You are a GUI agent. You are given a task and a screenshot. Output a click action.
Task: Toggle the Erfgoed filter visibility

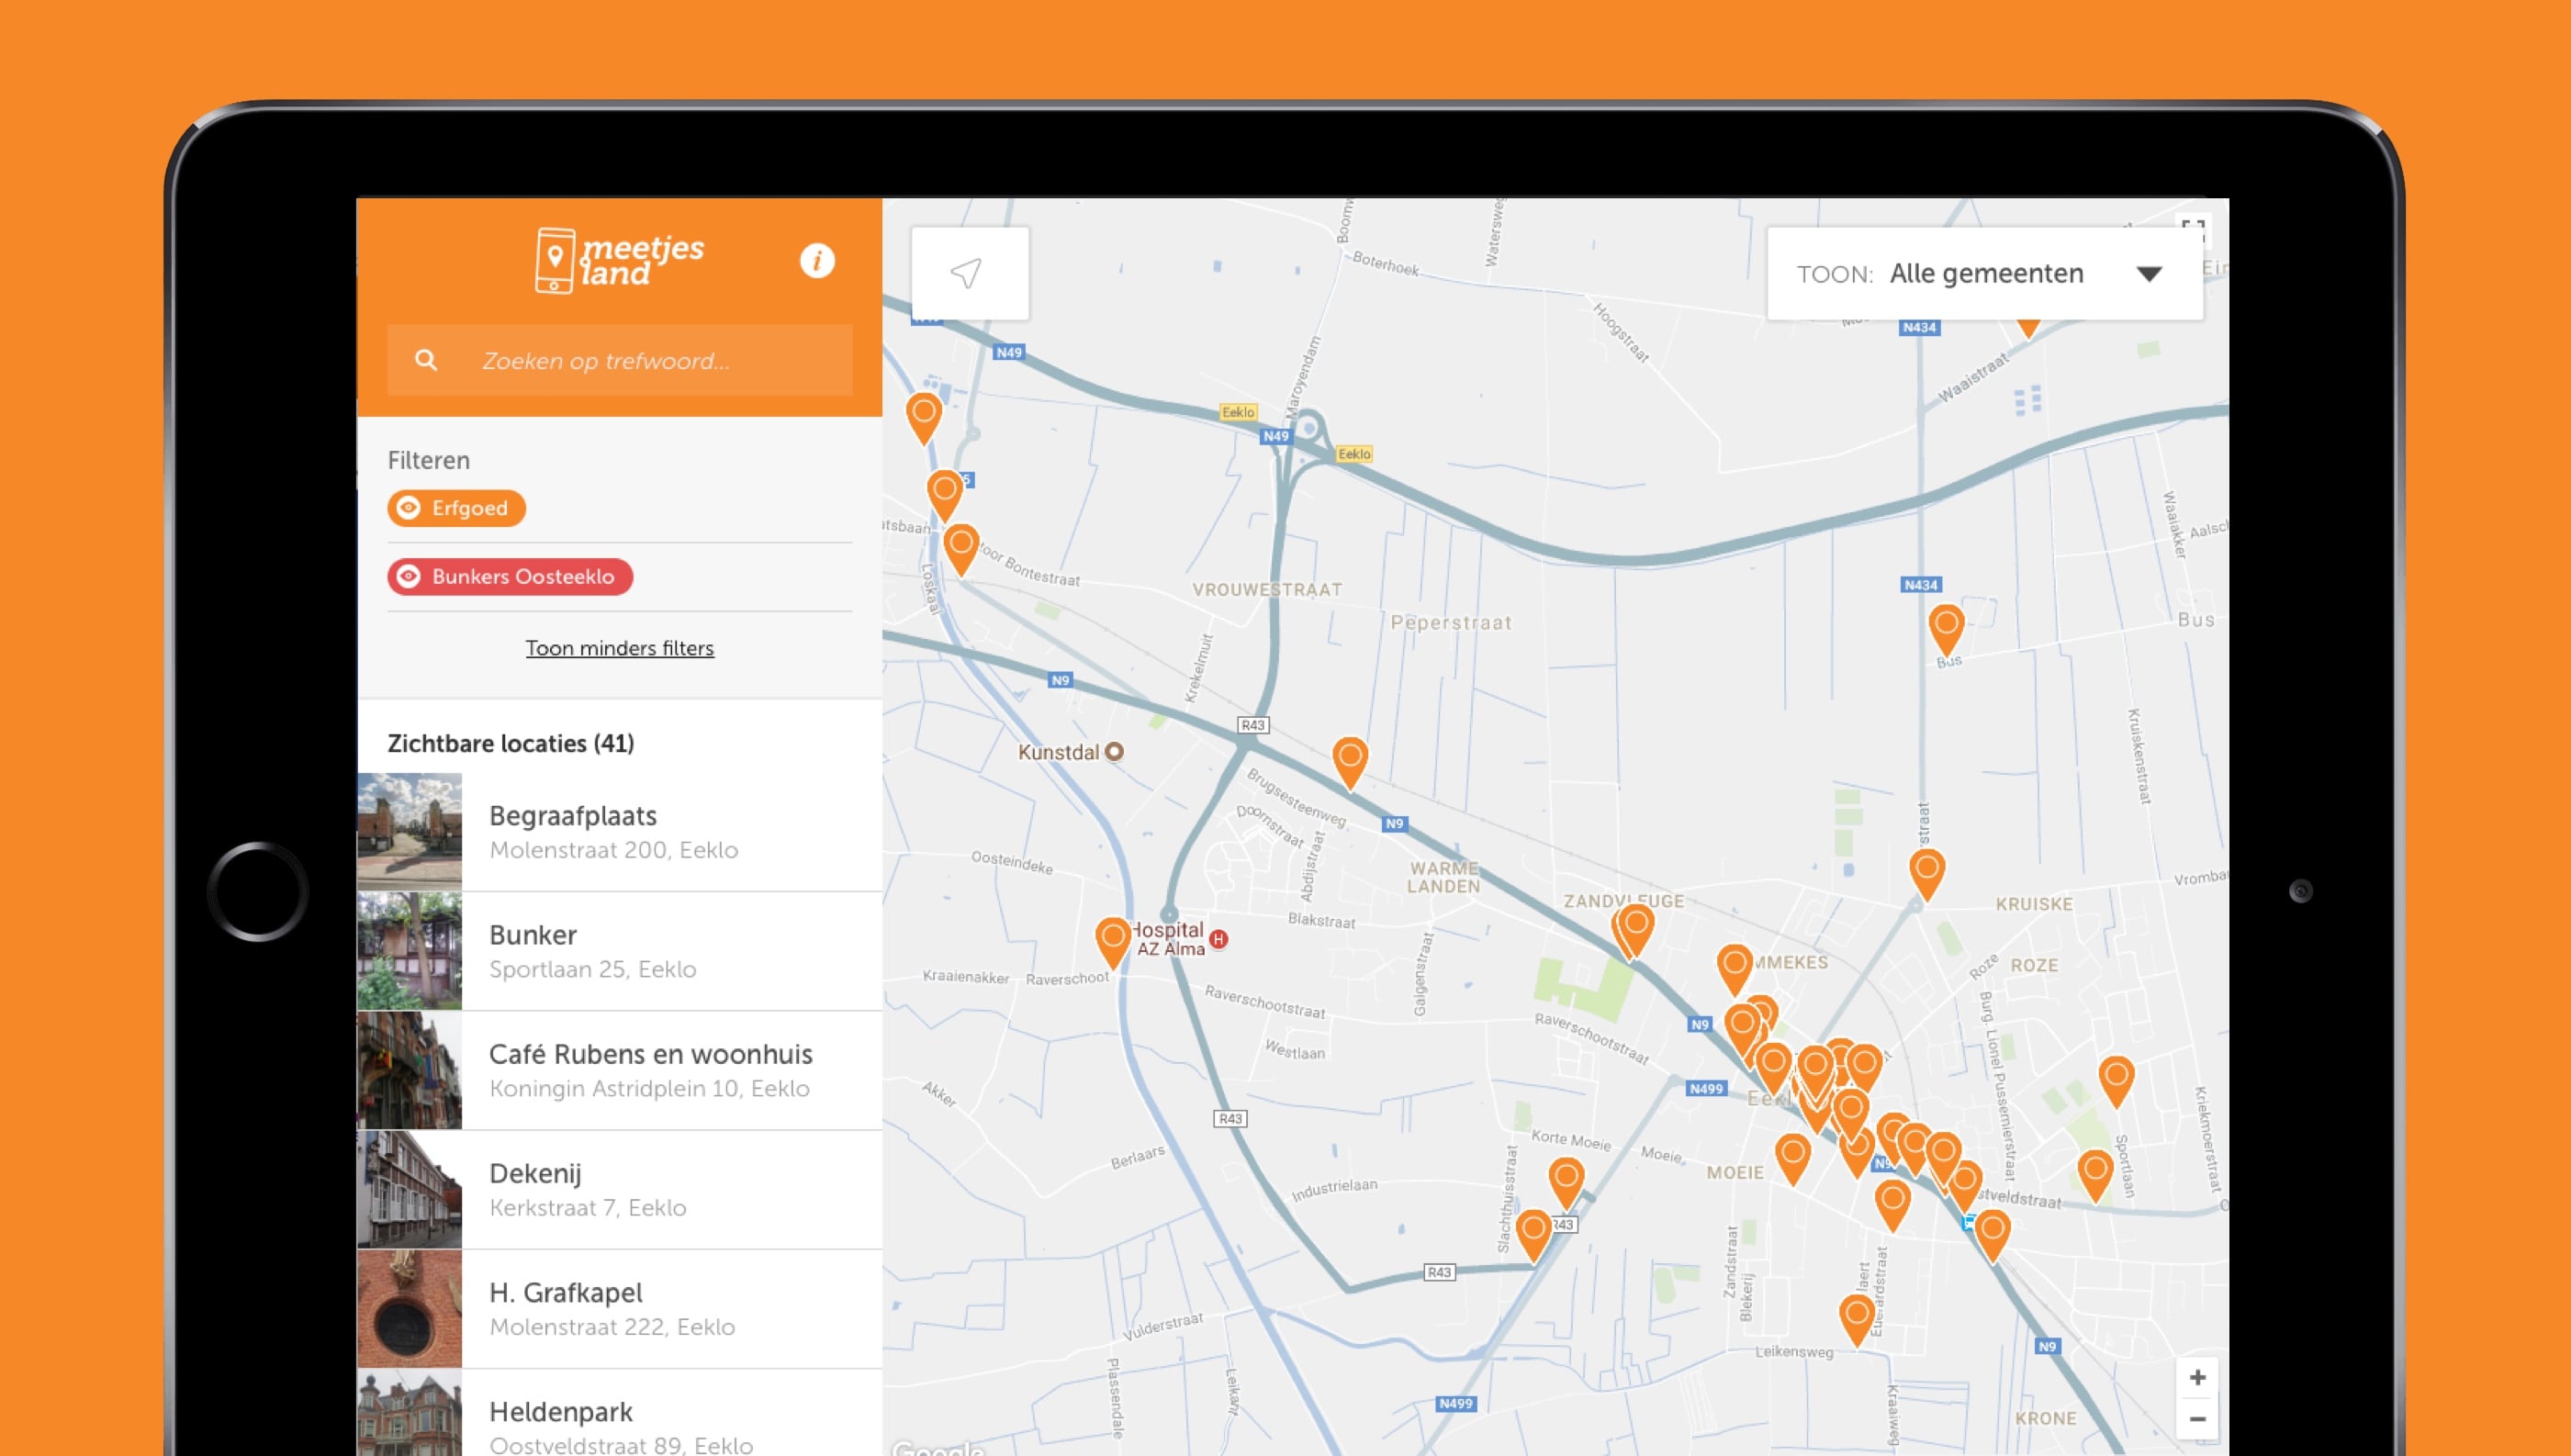coord(456,508)
